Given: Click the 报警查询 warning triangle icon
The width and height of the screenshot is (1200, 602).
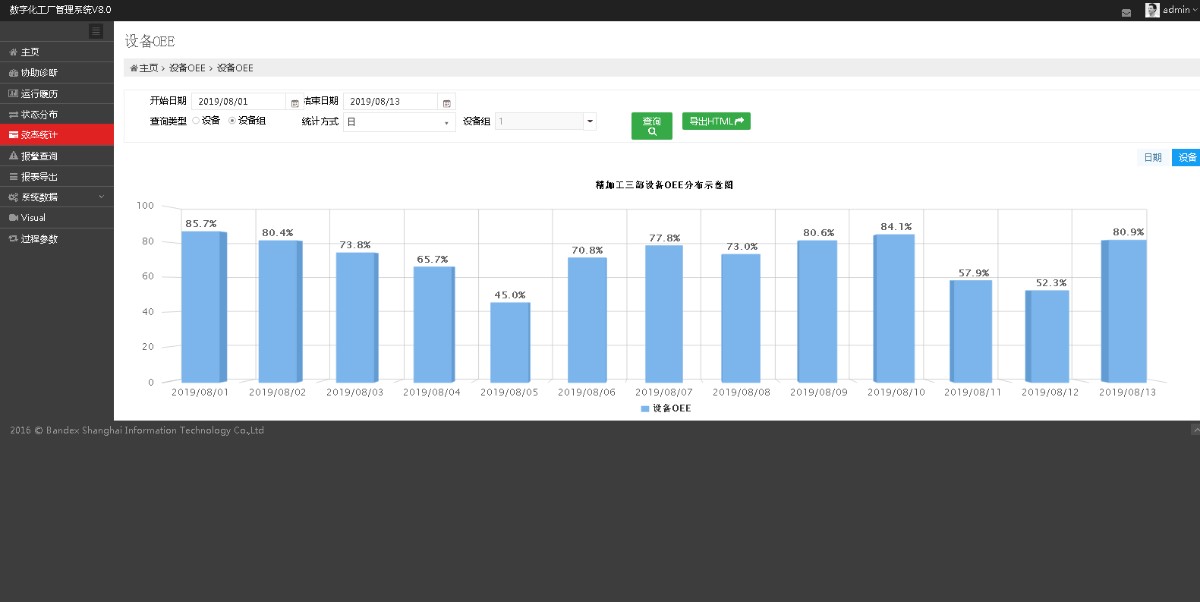Looking at the screenshot, I should pos(13,156).
